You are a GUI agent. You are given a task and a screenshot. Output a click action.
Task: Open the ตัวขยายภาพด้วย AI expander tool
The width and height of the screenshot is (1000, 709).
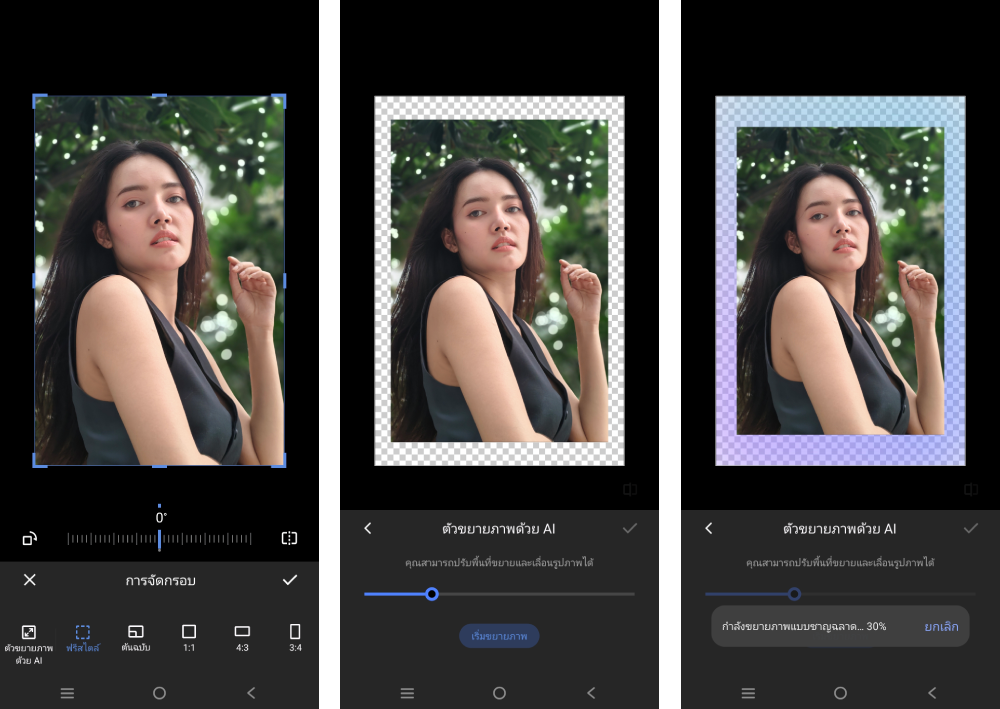[x=29, y=639]
